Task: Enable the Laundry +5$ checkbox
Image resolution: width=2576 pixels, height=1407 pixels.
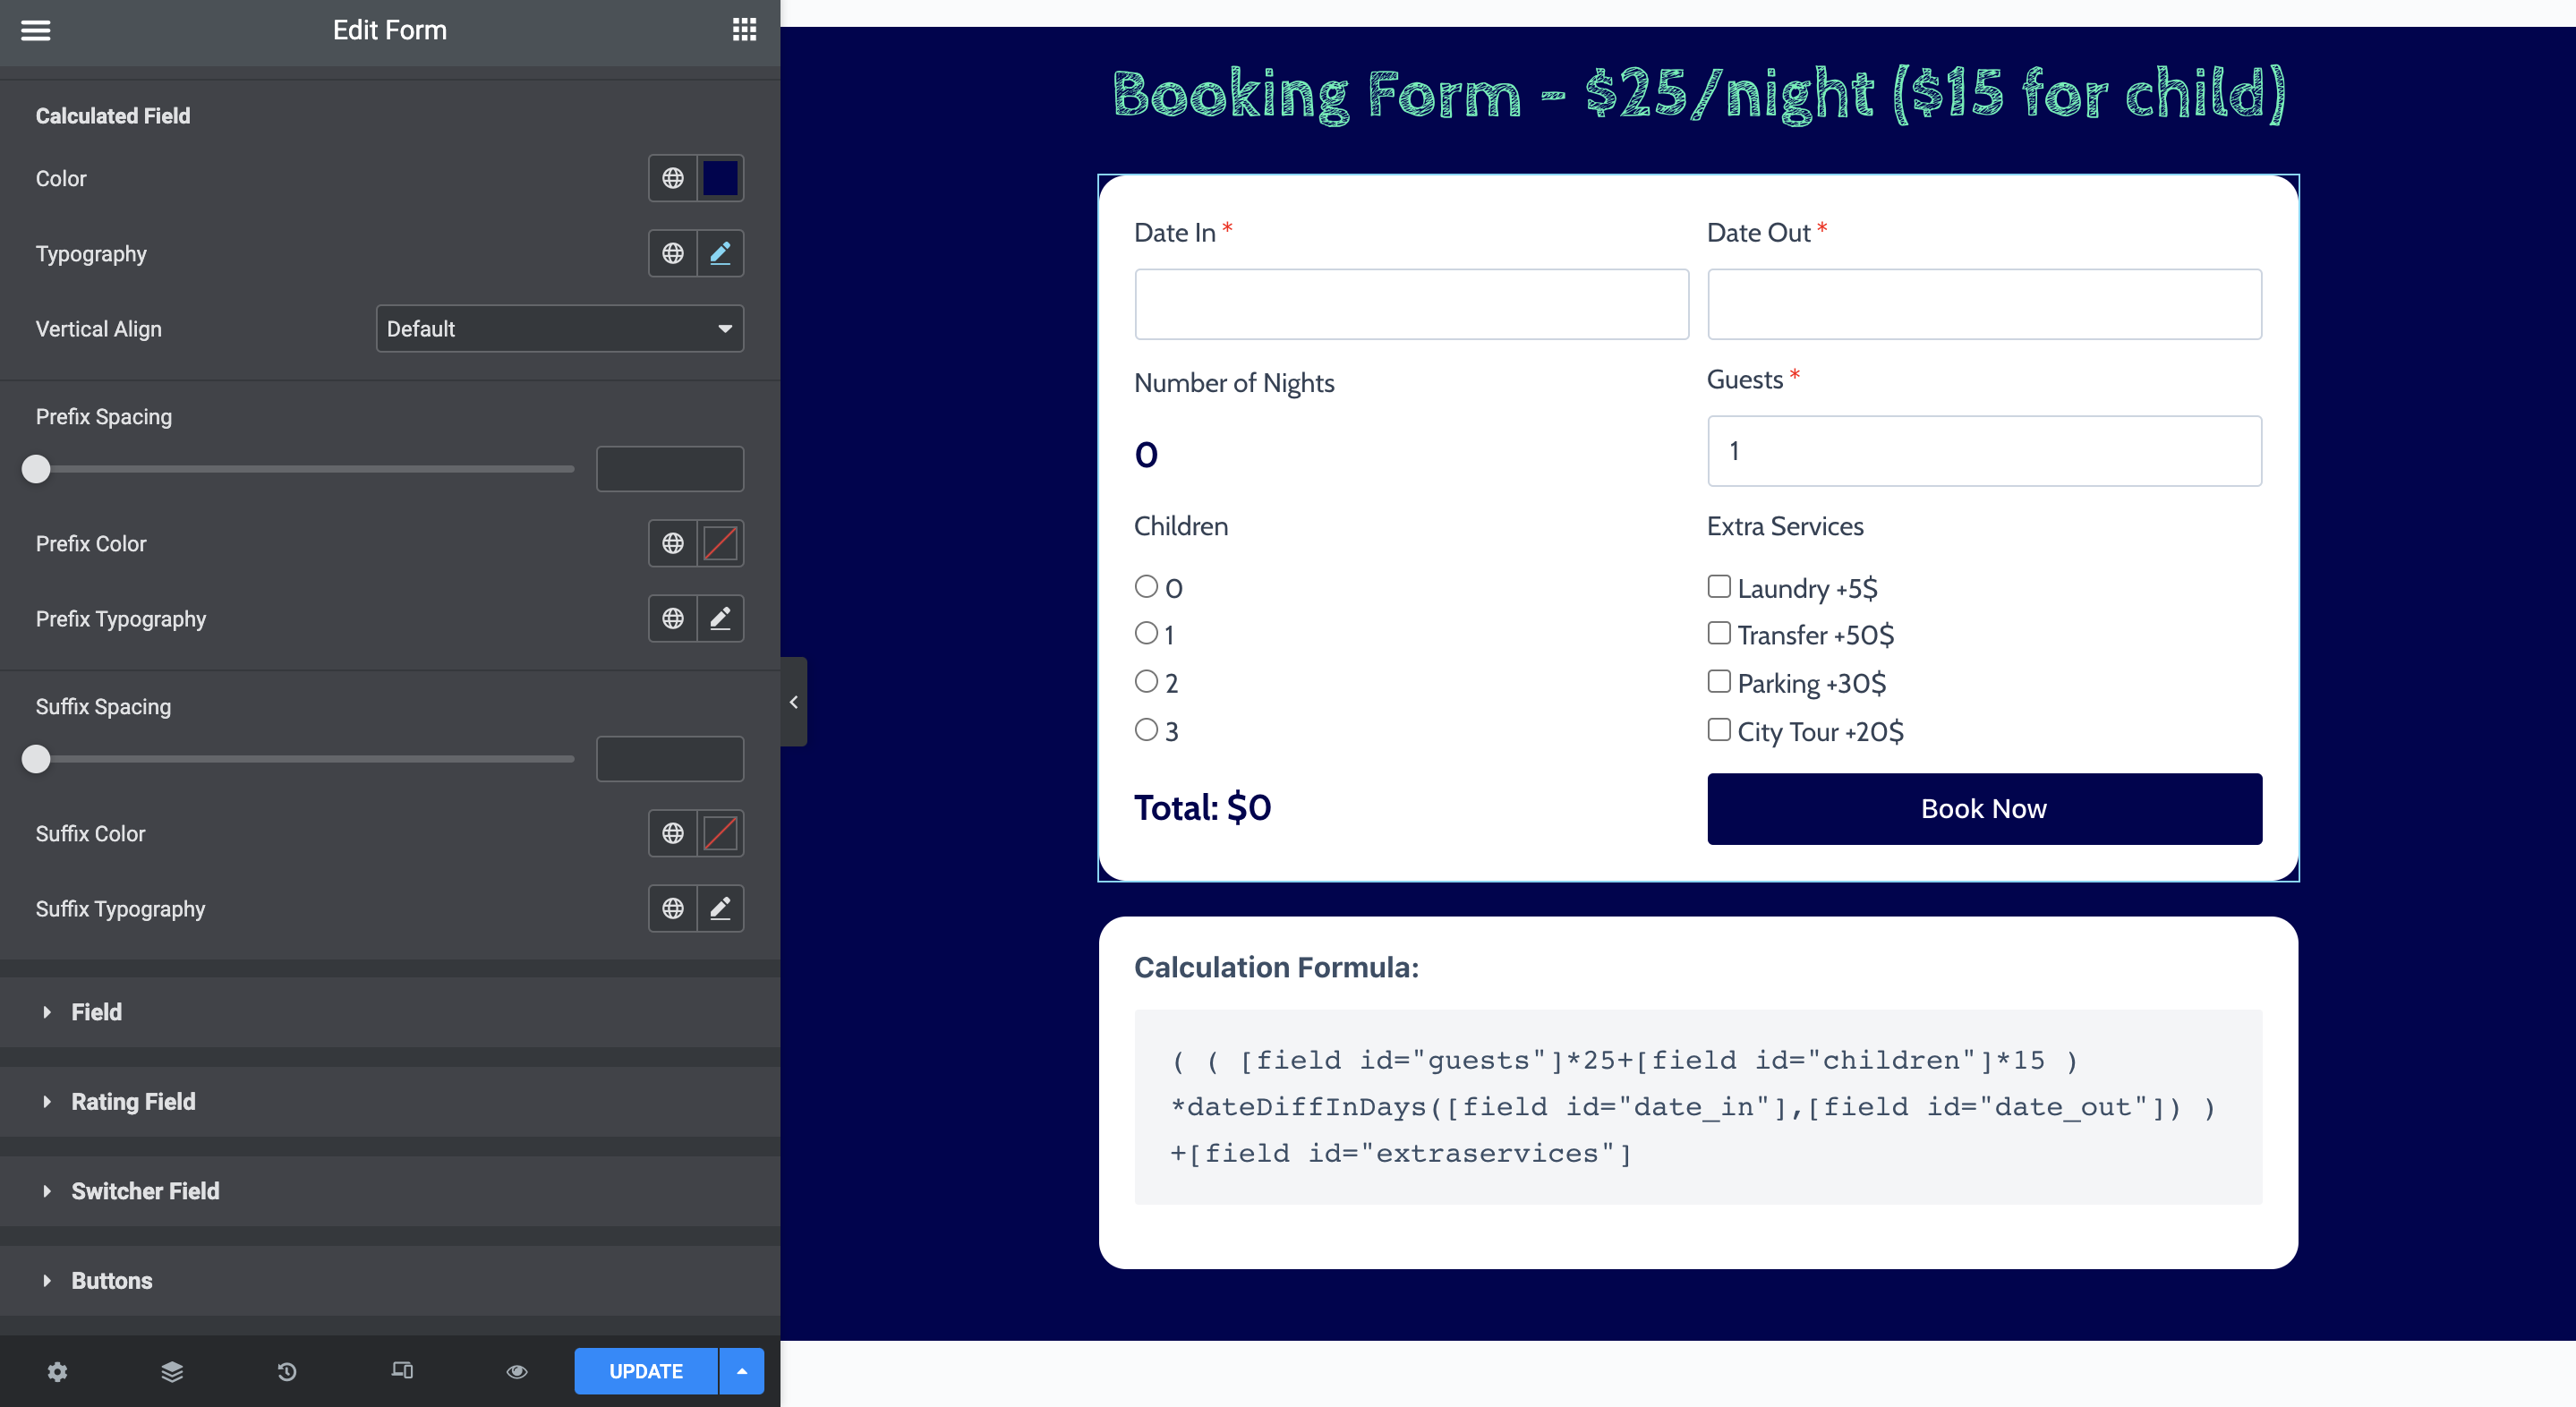Action: coord(1719,586)
